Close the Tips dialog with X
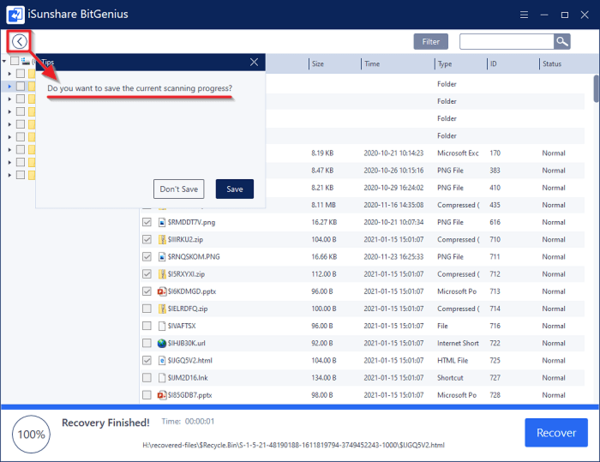 tap(254, 62)
